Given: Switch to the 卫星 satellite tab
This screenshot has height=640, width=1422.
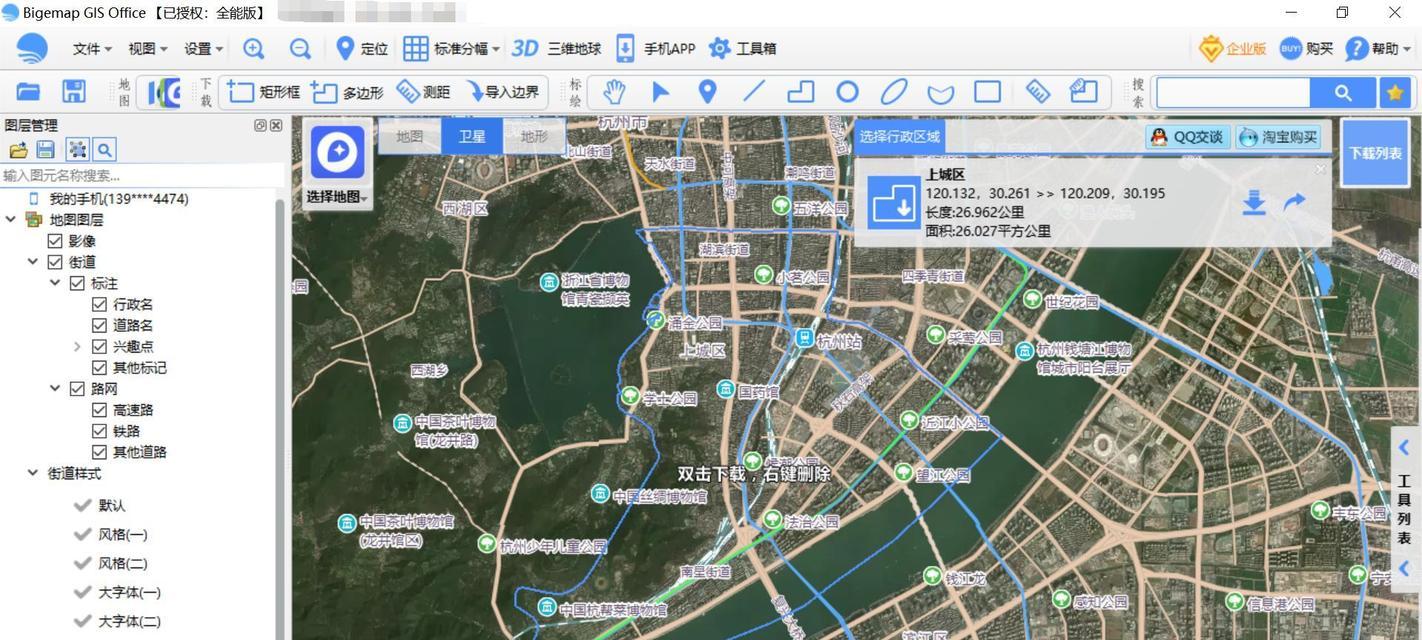Looking at the screenshot, I should (x=471, y=136).
